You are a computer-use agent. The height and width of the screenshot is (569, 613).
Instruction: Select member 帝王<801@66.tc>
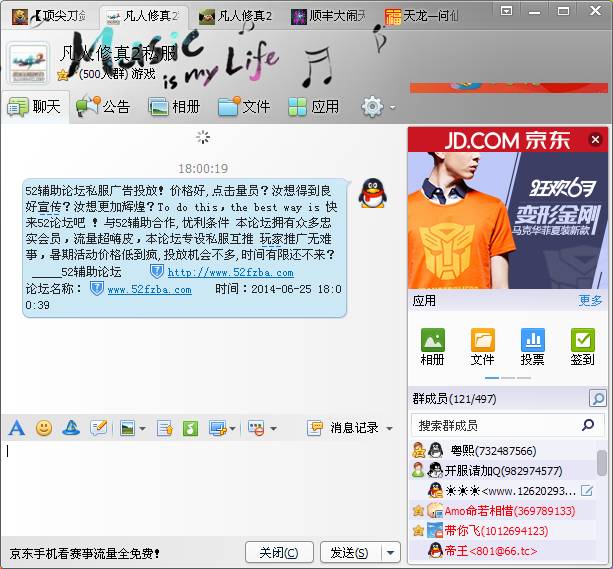click(502, 551)
